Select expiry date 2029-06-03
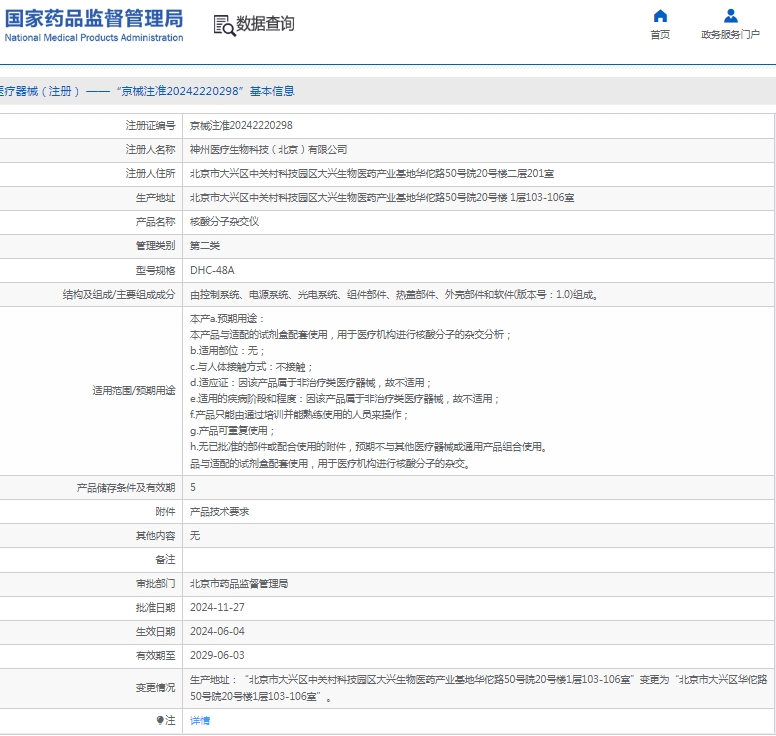Viewport: 776px width, 736px height. 217,656
